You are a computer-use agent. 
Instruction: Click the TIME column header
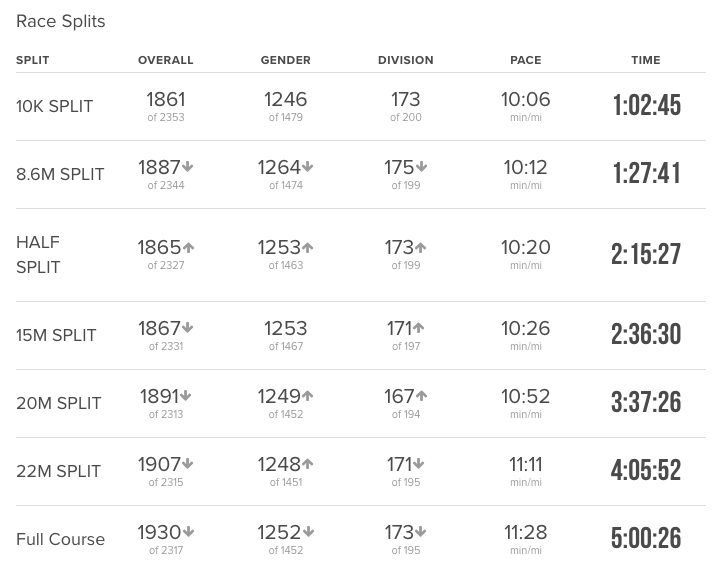tap(646, 60)
